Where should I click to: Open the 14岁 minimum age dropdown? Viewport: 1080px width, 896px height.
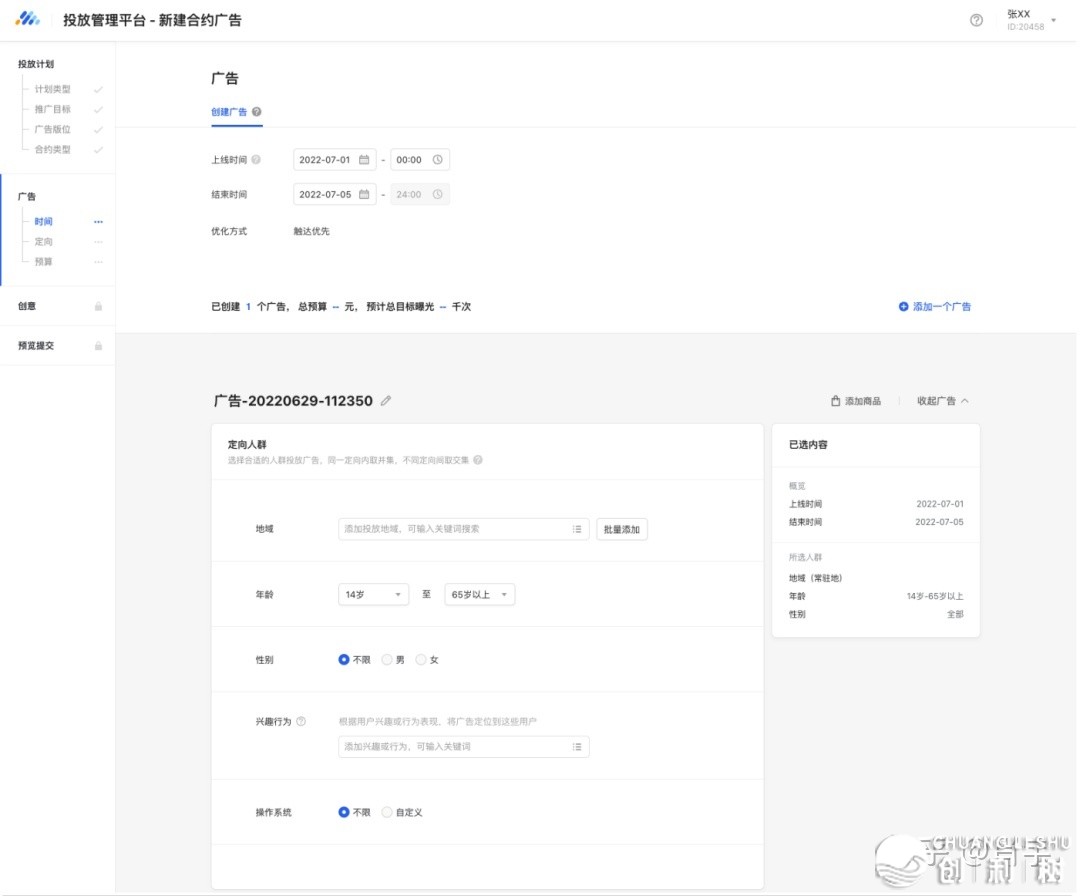coord(373,594)
